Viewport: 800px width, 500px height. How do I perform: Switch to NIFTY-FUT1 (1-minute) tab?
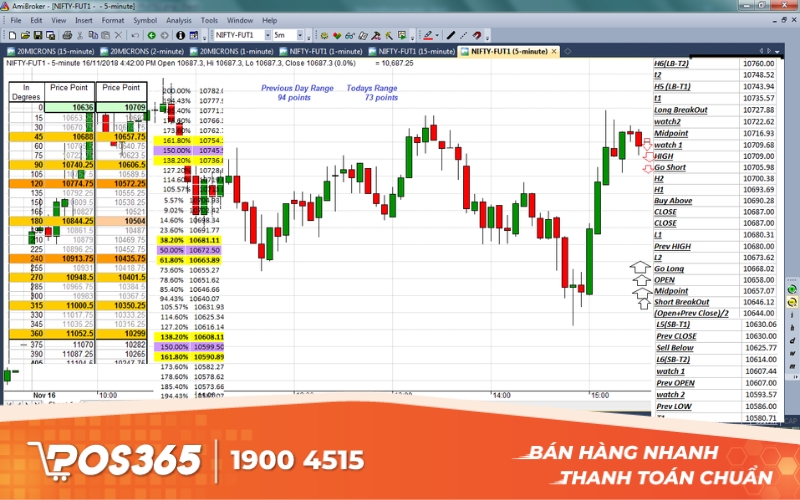pyautogui.click(x=321, y=51)
